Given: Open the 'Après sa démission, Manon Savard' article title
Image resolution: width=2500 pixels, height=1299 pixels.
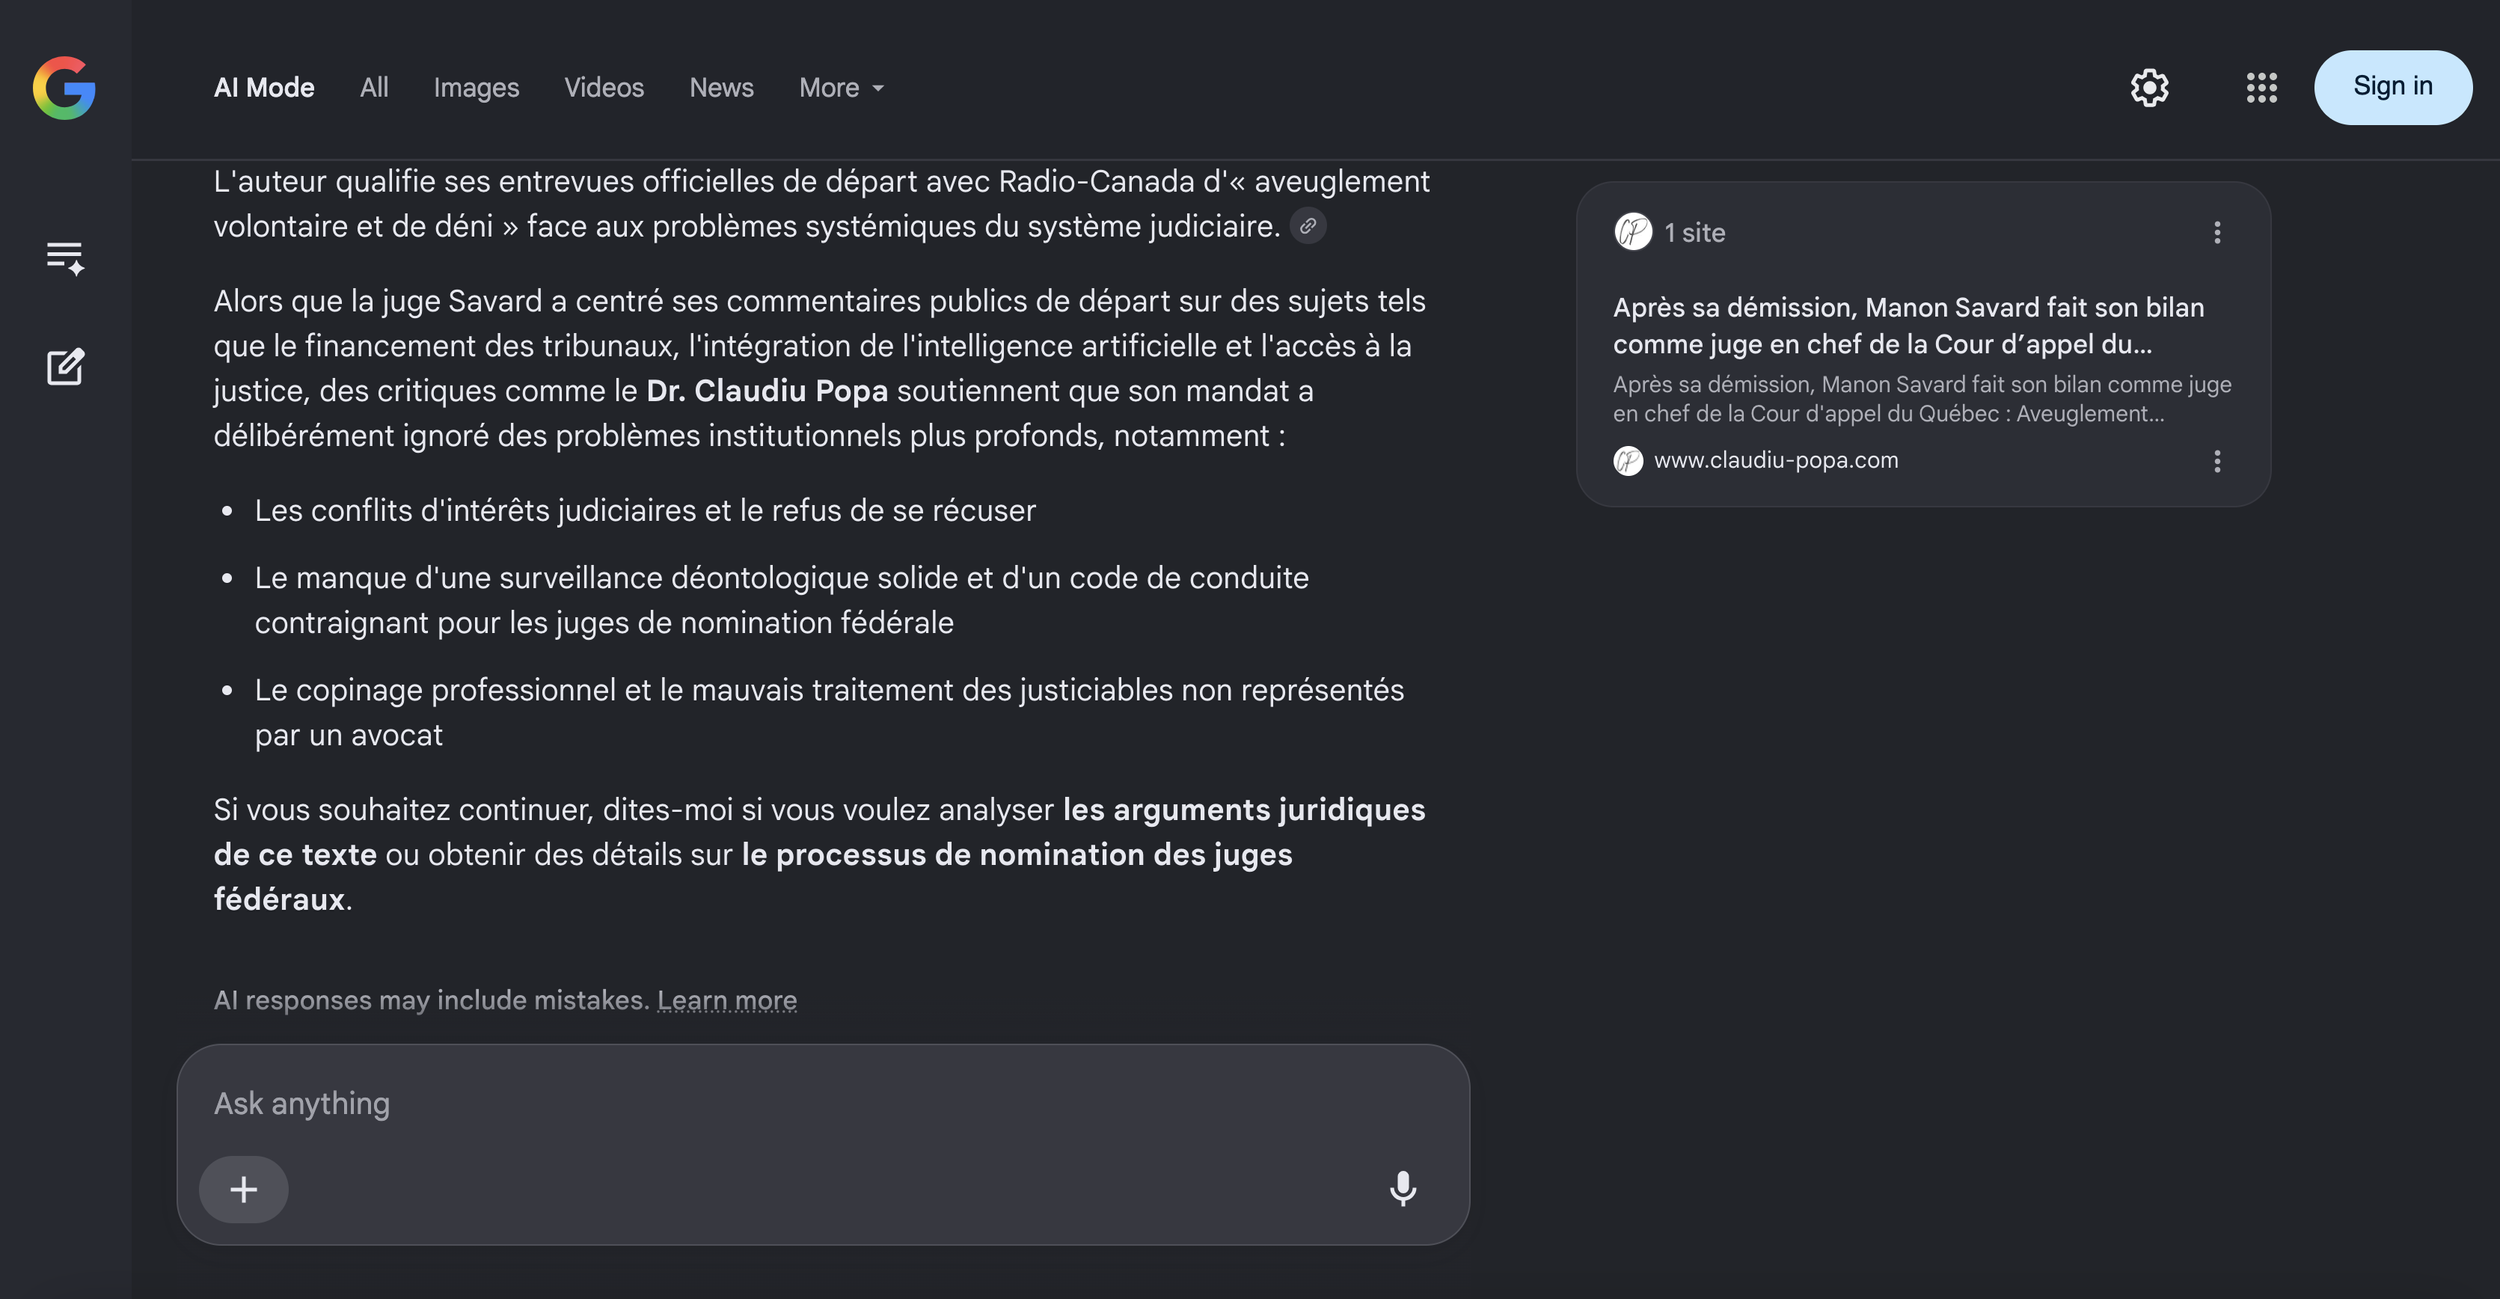Looking at the screenshot, I should pos(1908,325).
